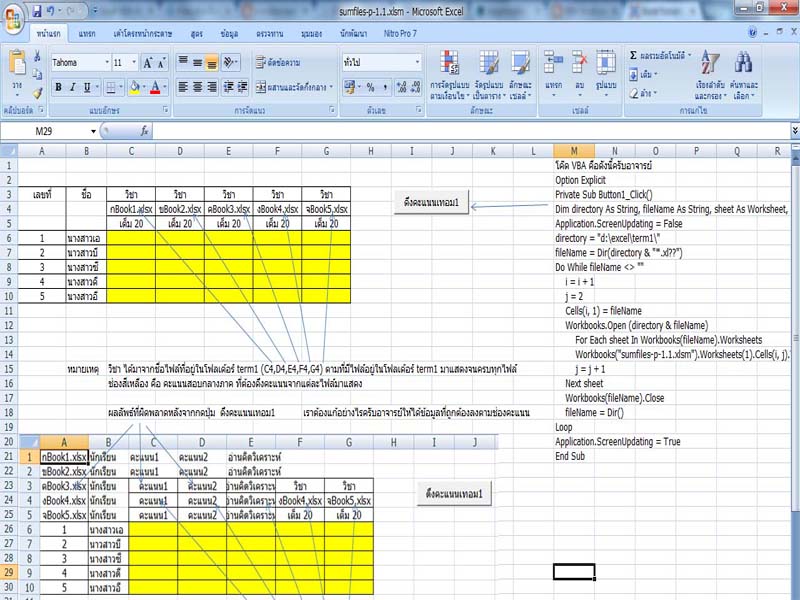
Task: Open the font size dropdown
Action: coord(132,62)
